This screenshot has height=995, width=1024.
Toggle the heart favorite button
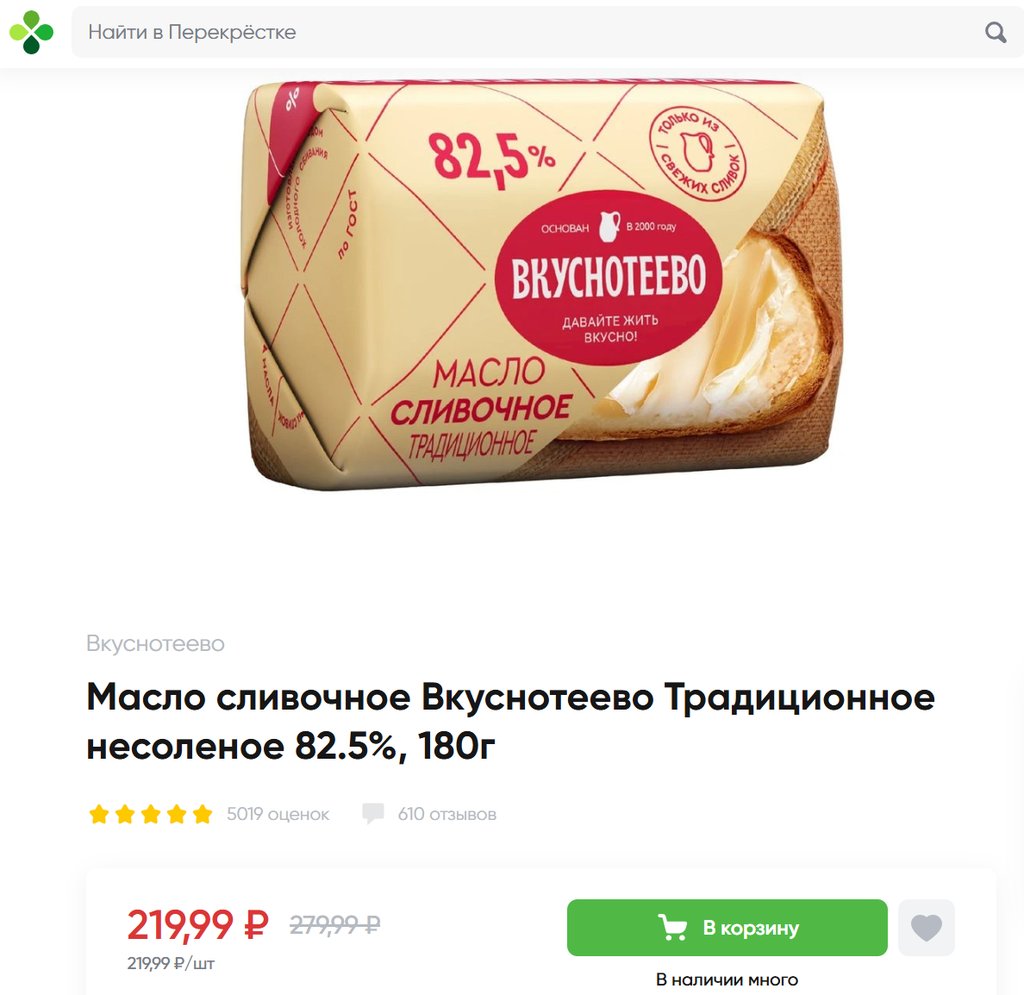pos(926,927)
